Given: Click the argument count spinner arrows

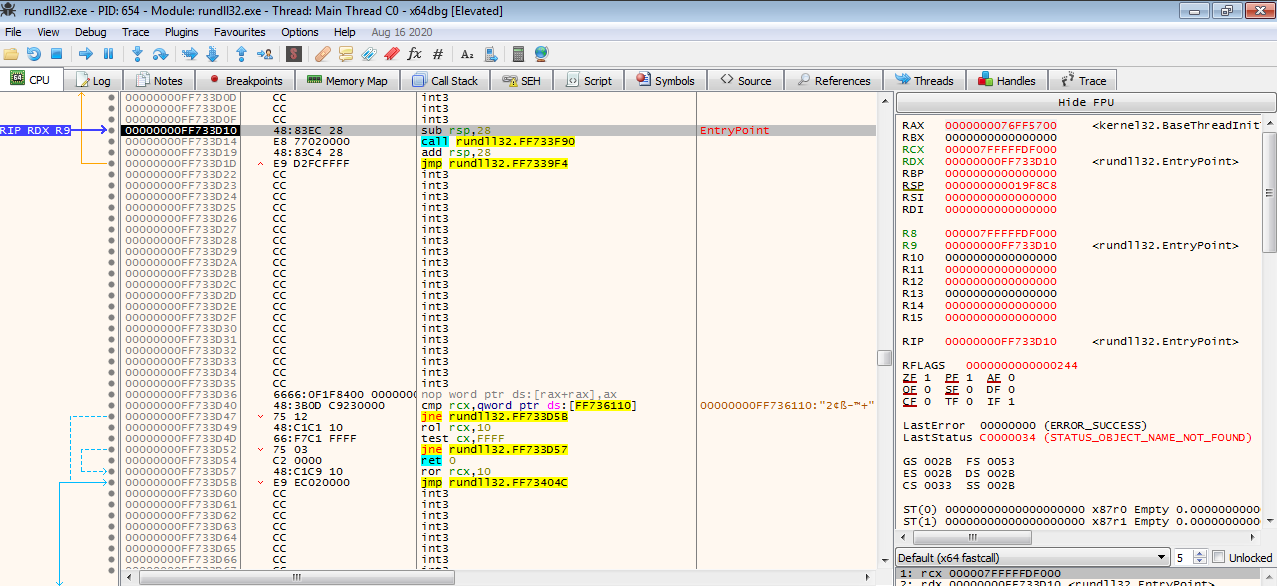Looking at the screenshot, I should tap(1200, 557).
